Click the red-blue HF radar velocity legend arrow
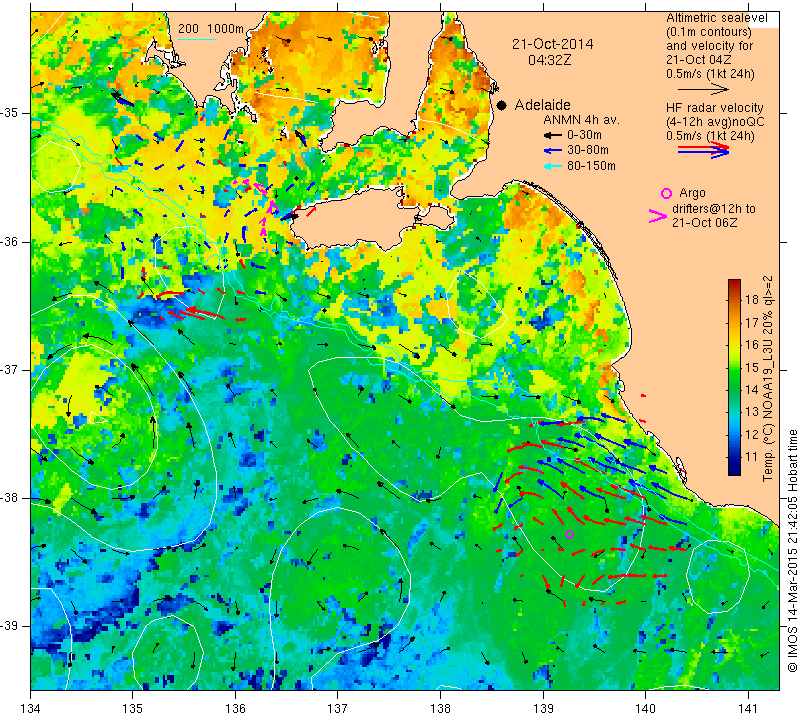This screenshot has height=720, width=800. coord(704,150)
